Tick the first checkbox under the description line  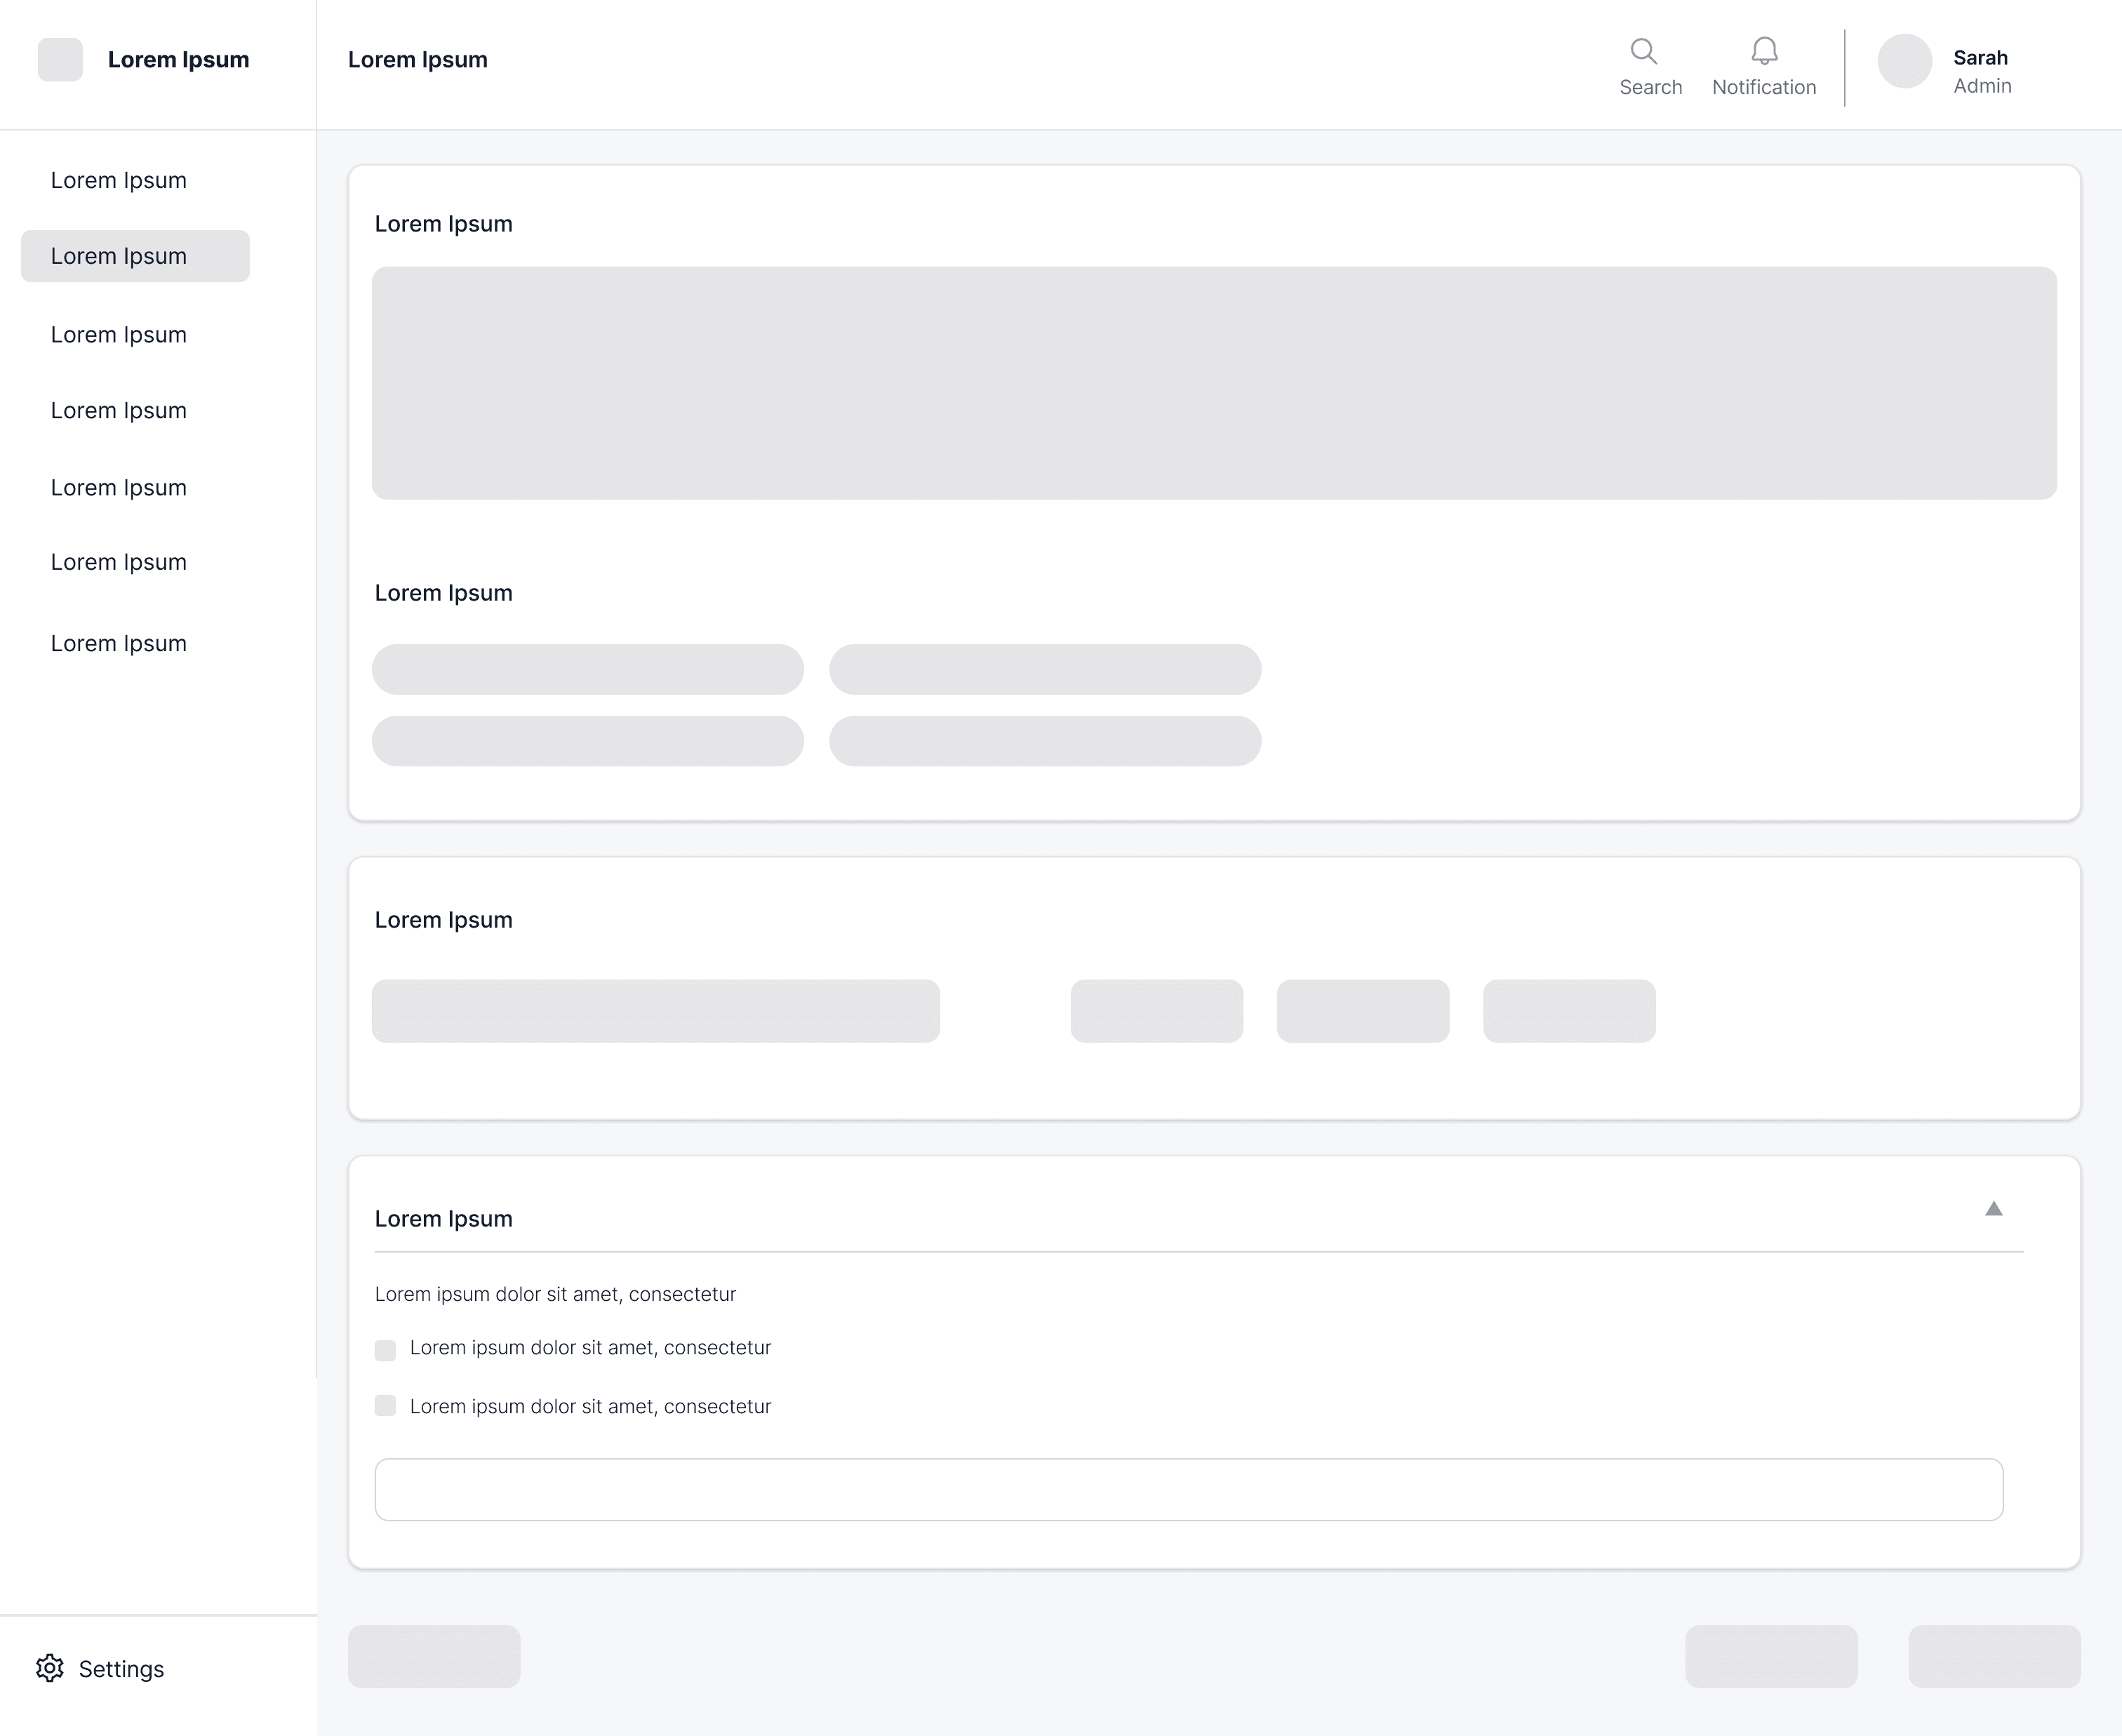[385, 1350]
